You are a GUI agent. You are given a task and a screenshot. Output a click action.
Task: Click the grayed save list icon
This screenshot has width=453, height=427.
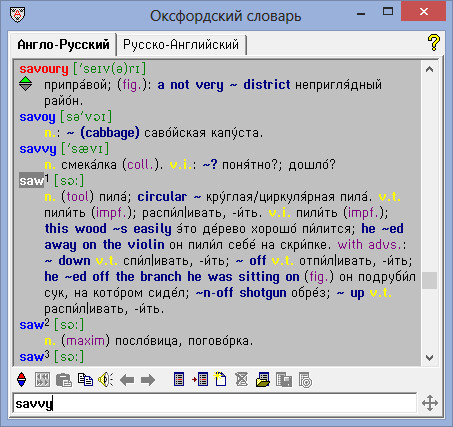click(x=284, y=380)
